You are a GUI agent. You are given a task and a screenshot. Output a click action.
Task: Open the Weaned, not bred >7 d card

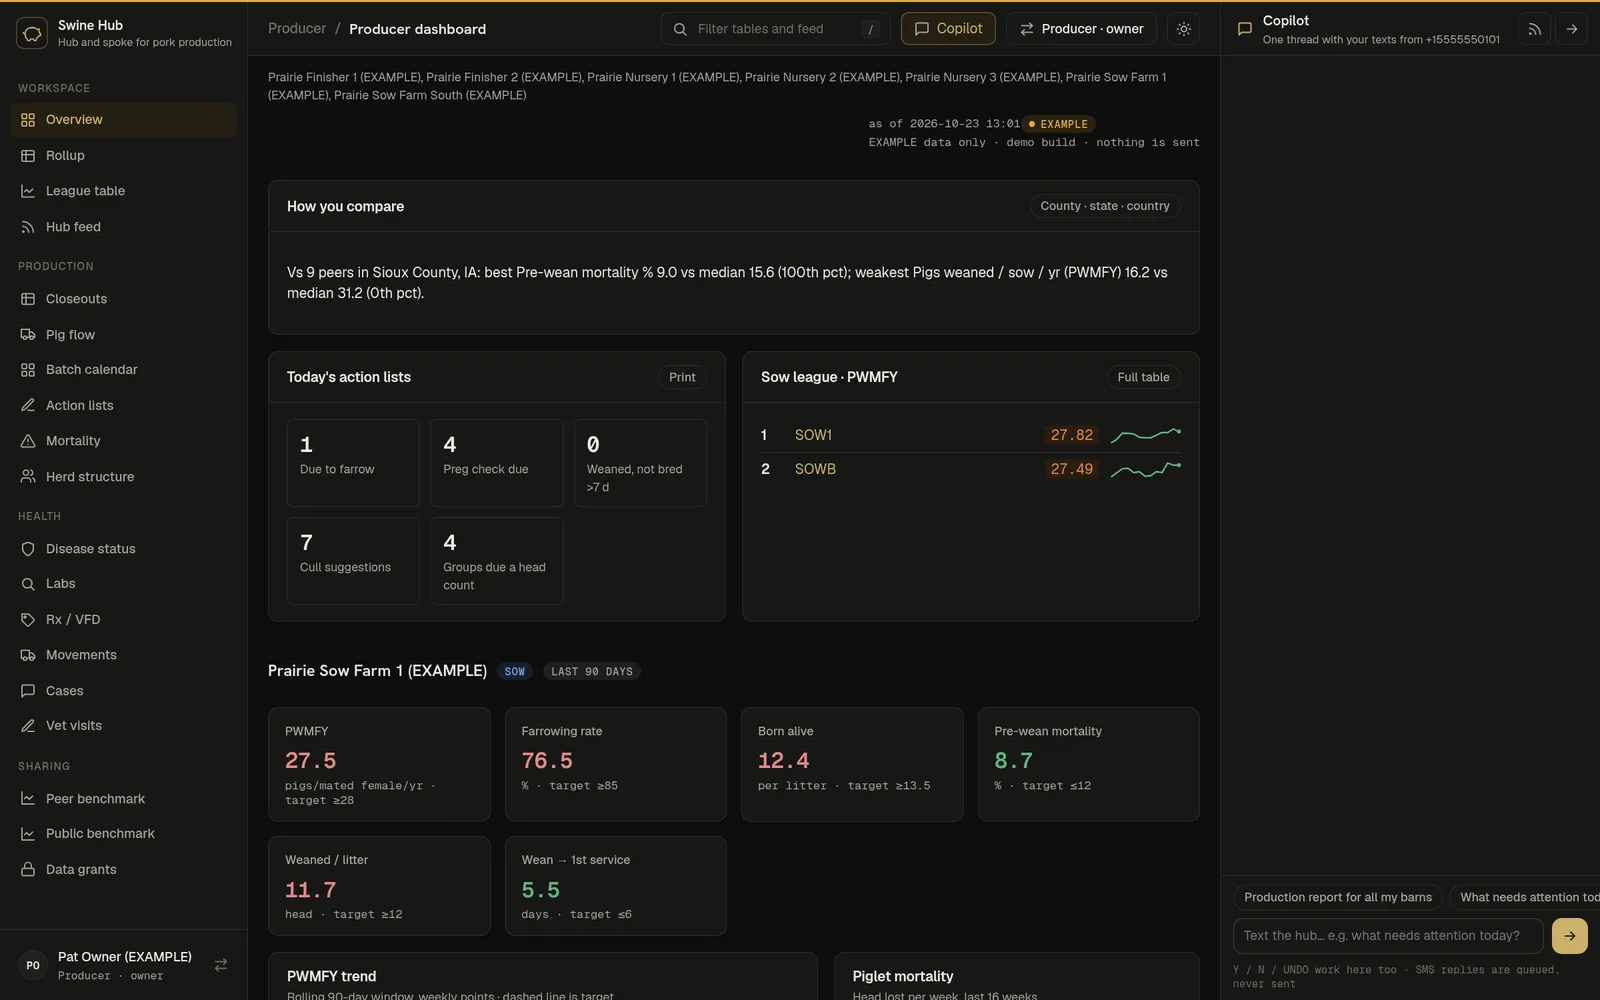pos(640,462)
